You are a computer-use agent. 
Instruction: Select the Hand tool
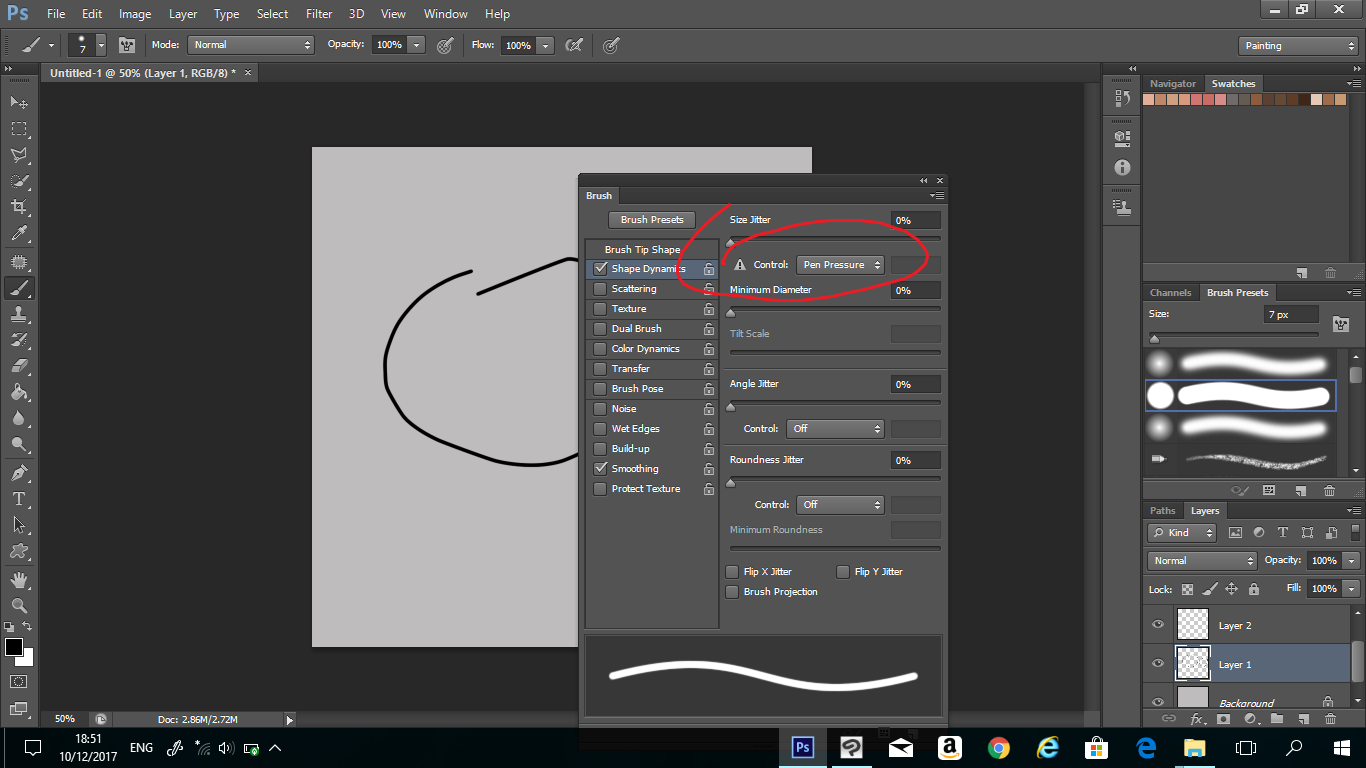(19, 579)
